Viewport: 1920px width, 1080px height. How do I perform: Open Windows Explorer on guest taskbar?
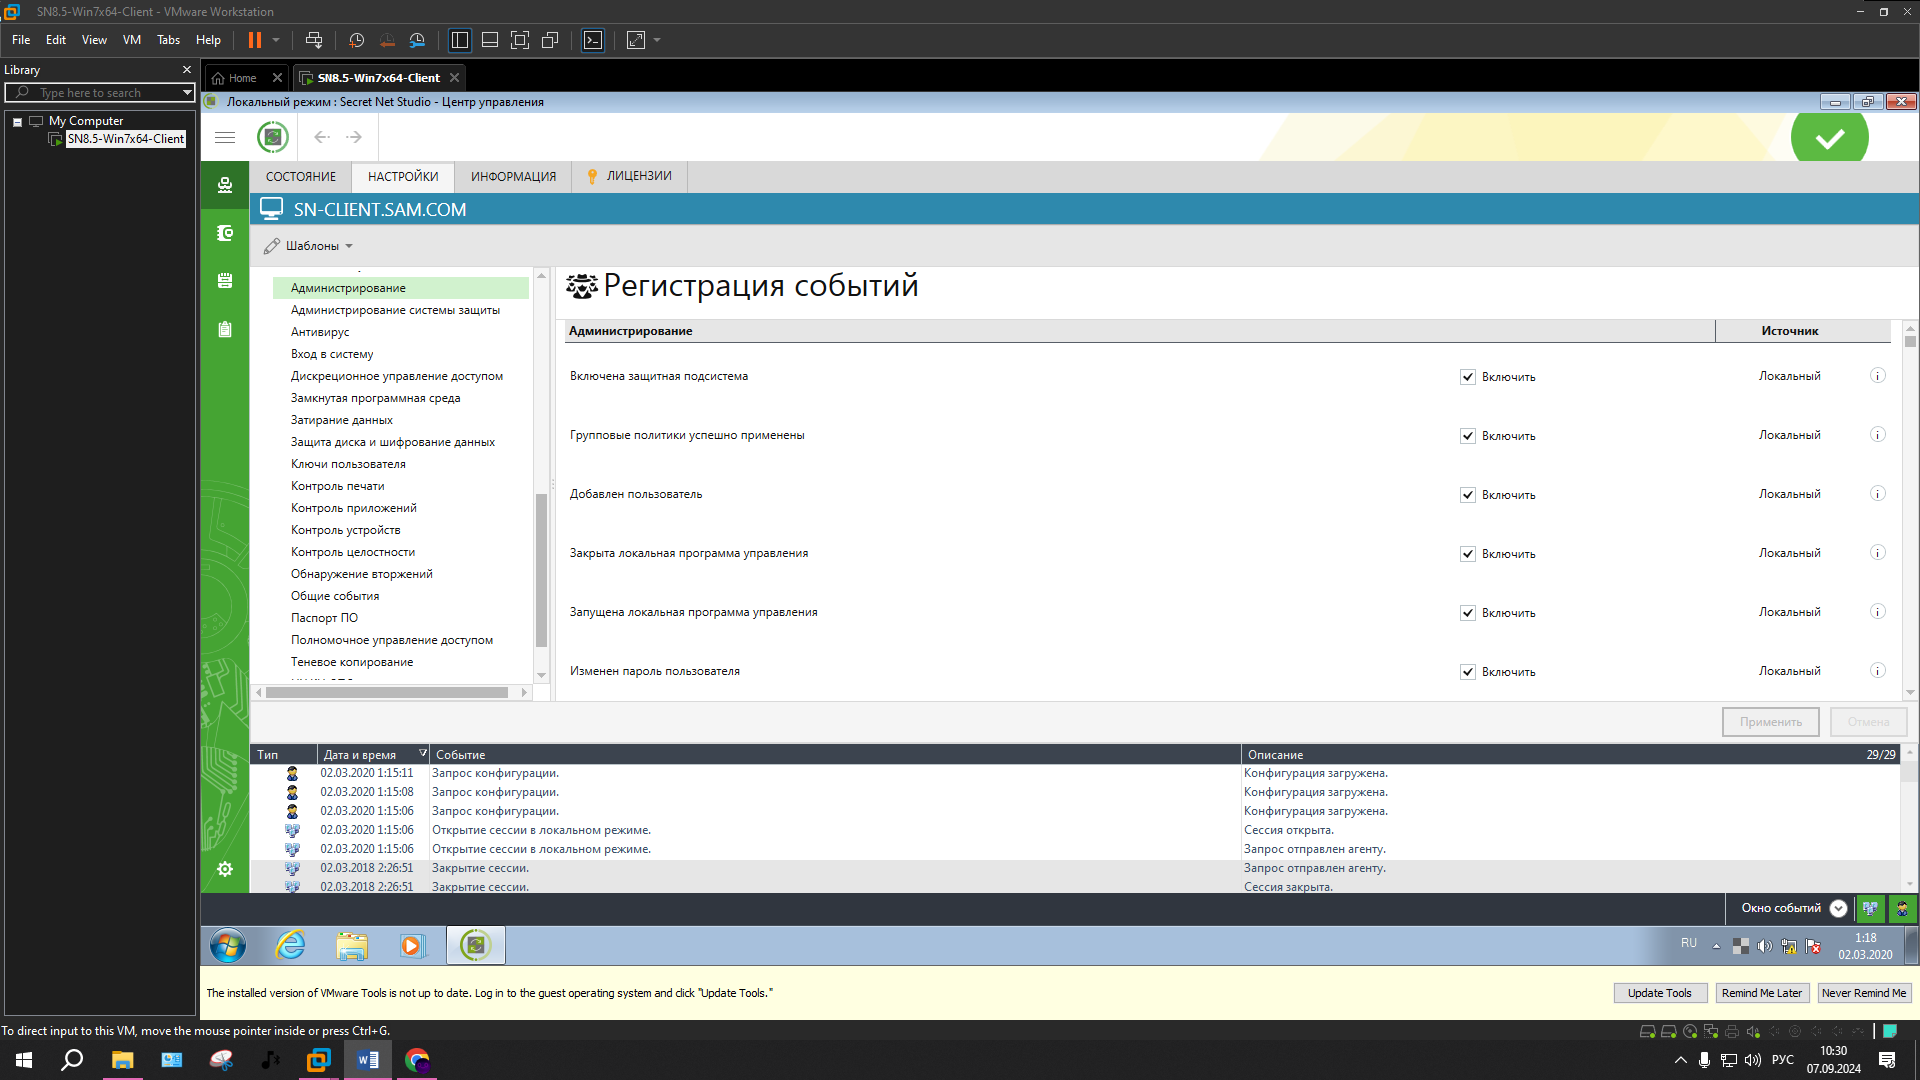click(x=352, y=945)
